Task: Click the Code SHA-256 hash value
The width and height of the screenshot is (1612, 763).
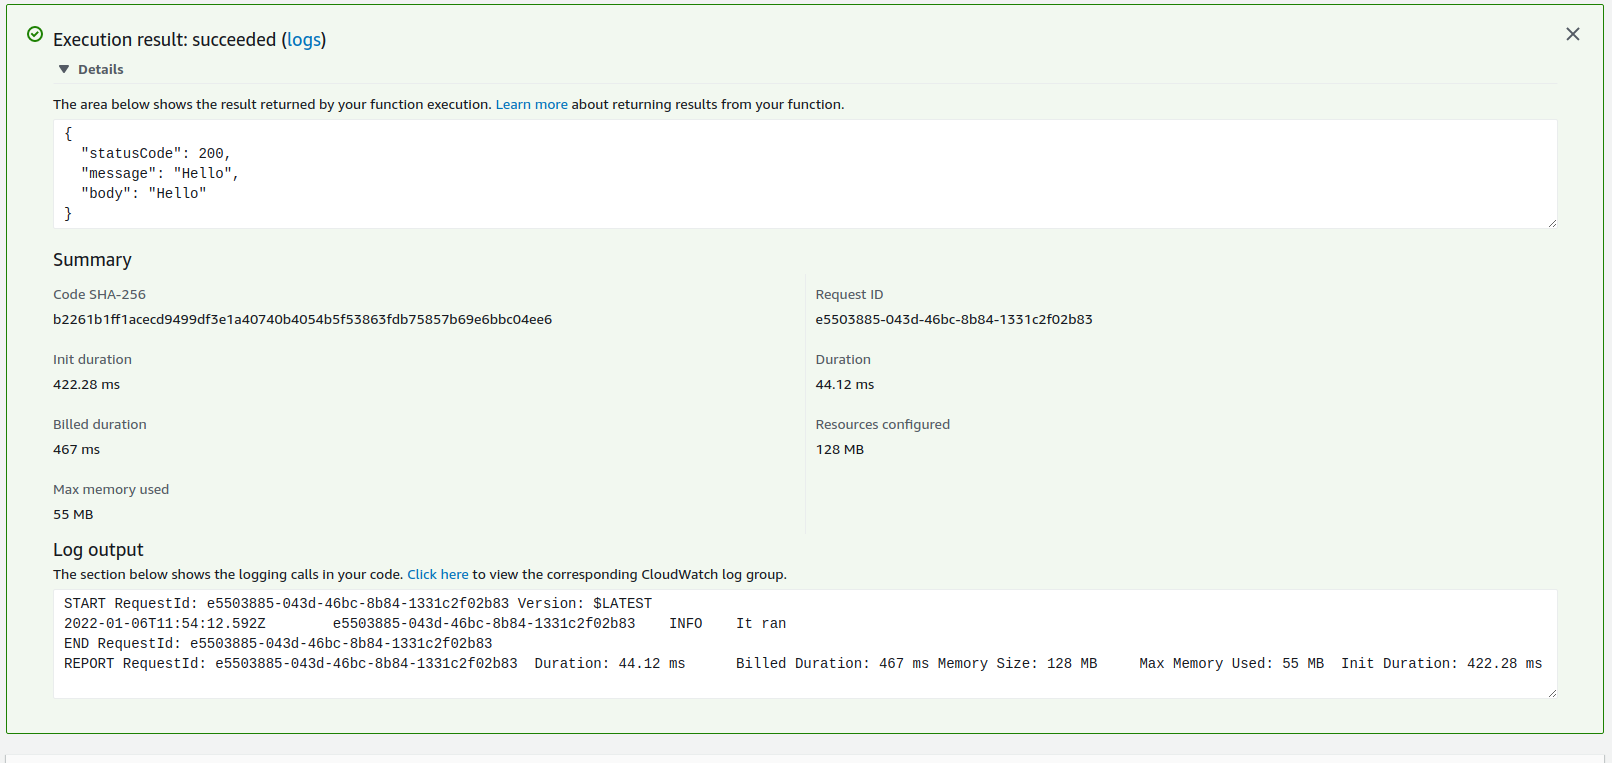Action: pos(302,320)
